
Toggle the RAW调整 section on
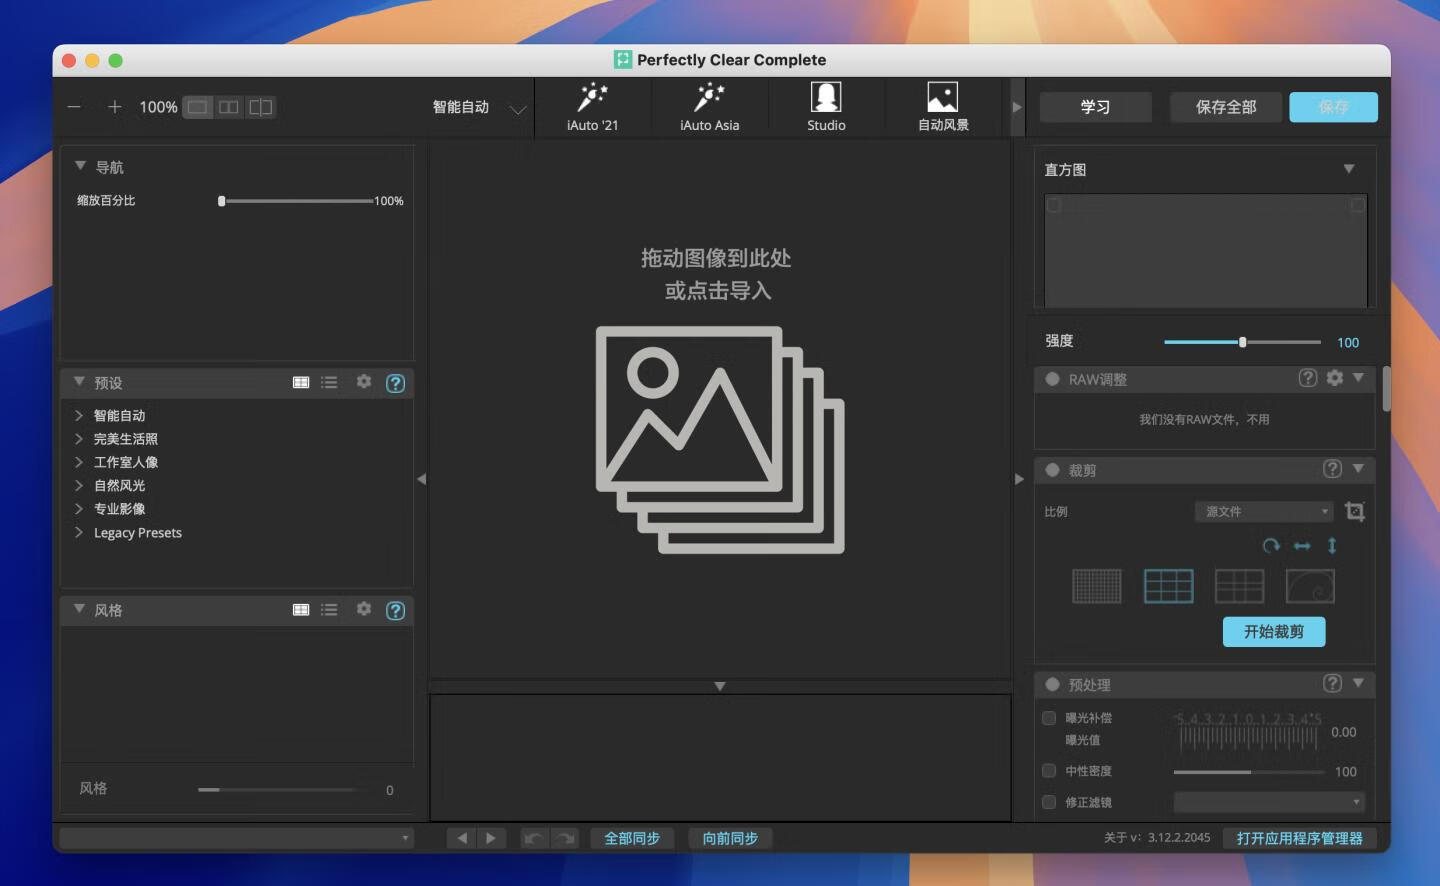[1052, 379]
